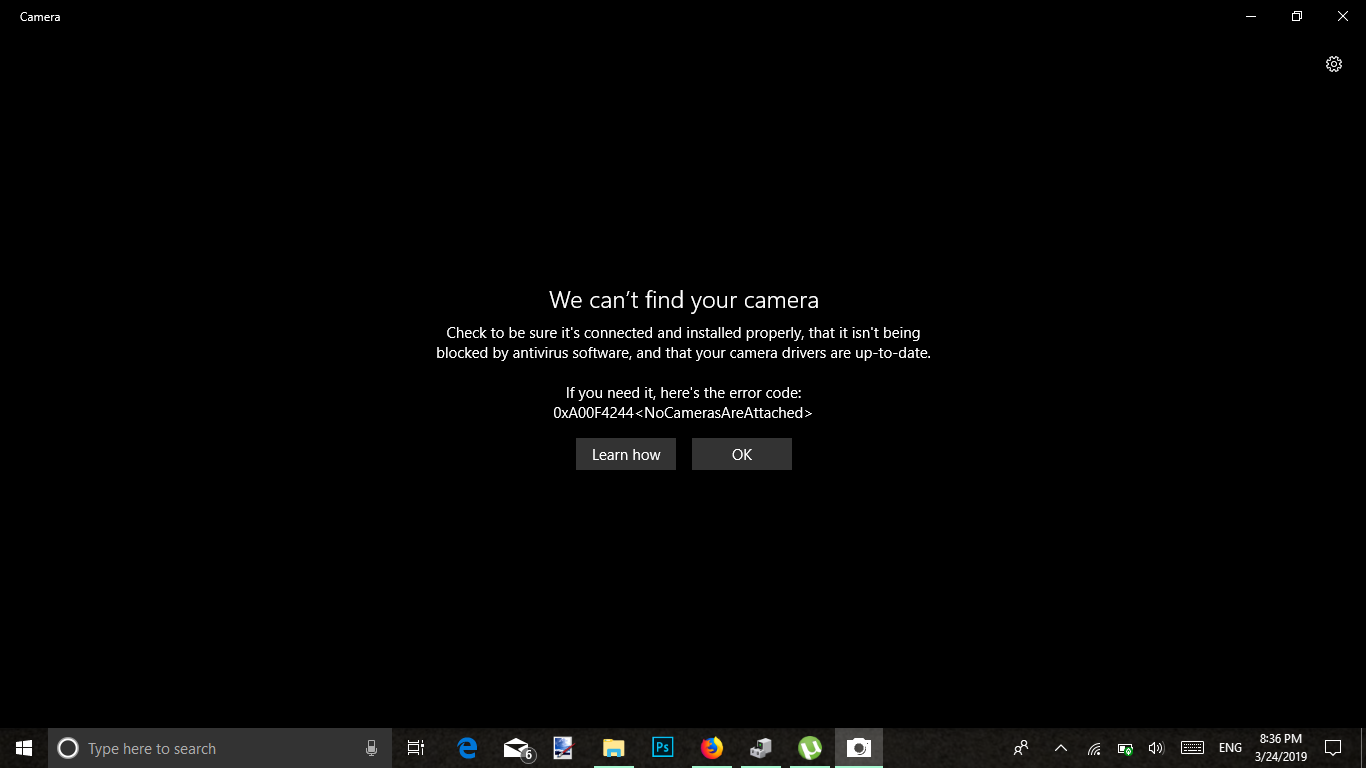This screenshot has width=1366, height=768.
Task: Open the ENG language switcher
Action: [1229, 747]
